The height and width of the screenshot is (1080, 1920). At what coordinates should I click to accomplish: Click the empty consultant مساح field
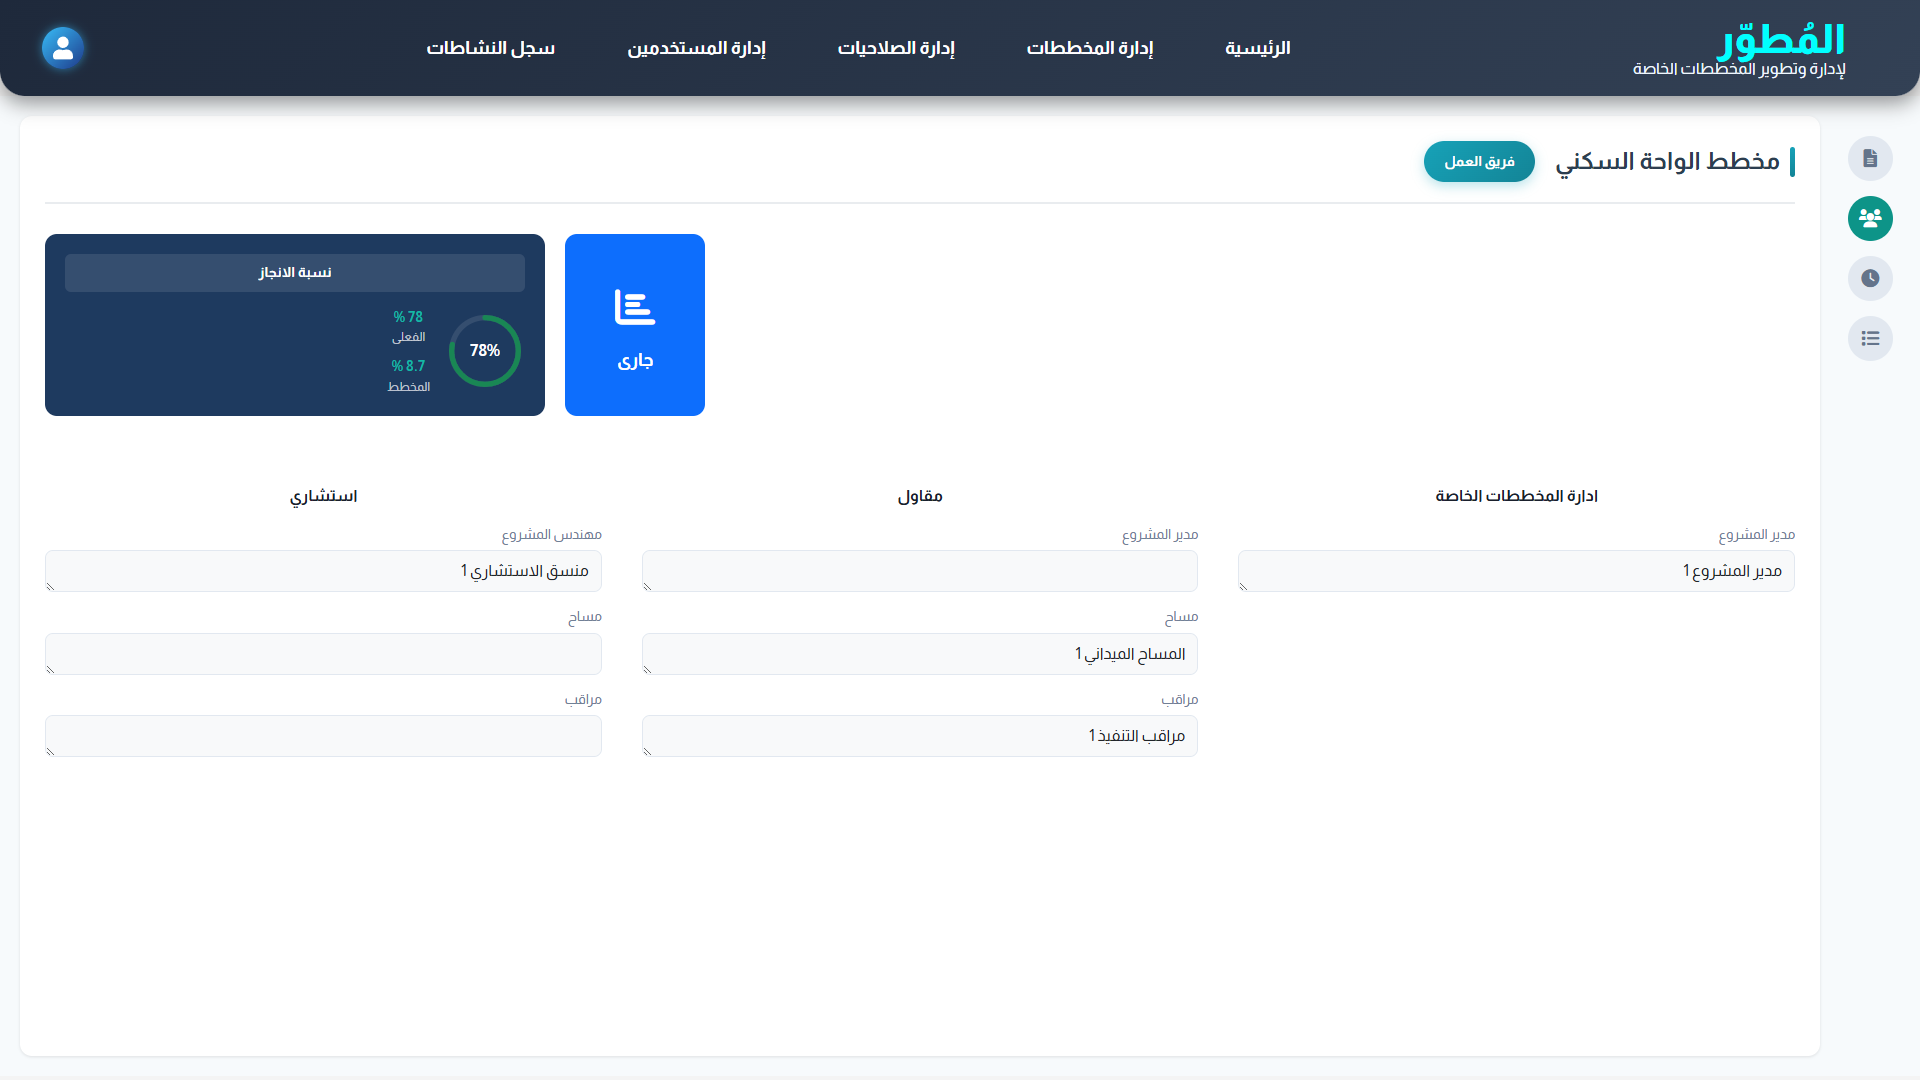coord(323,654)
